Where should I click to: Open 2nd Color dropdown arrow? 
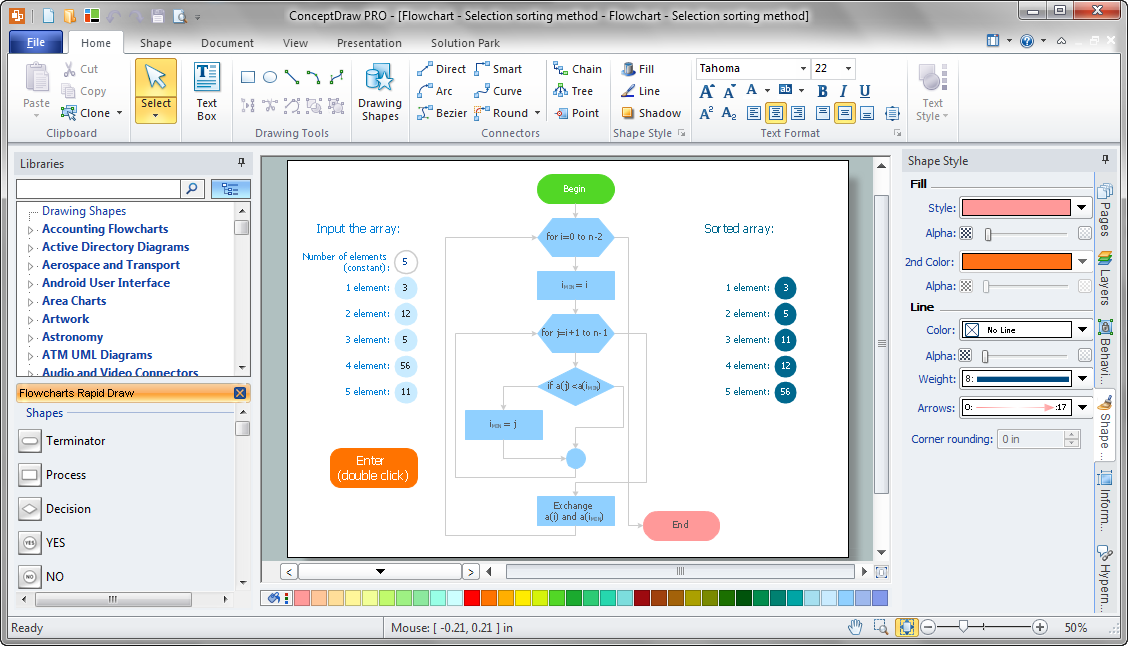coord(1083,262)
